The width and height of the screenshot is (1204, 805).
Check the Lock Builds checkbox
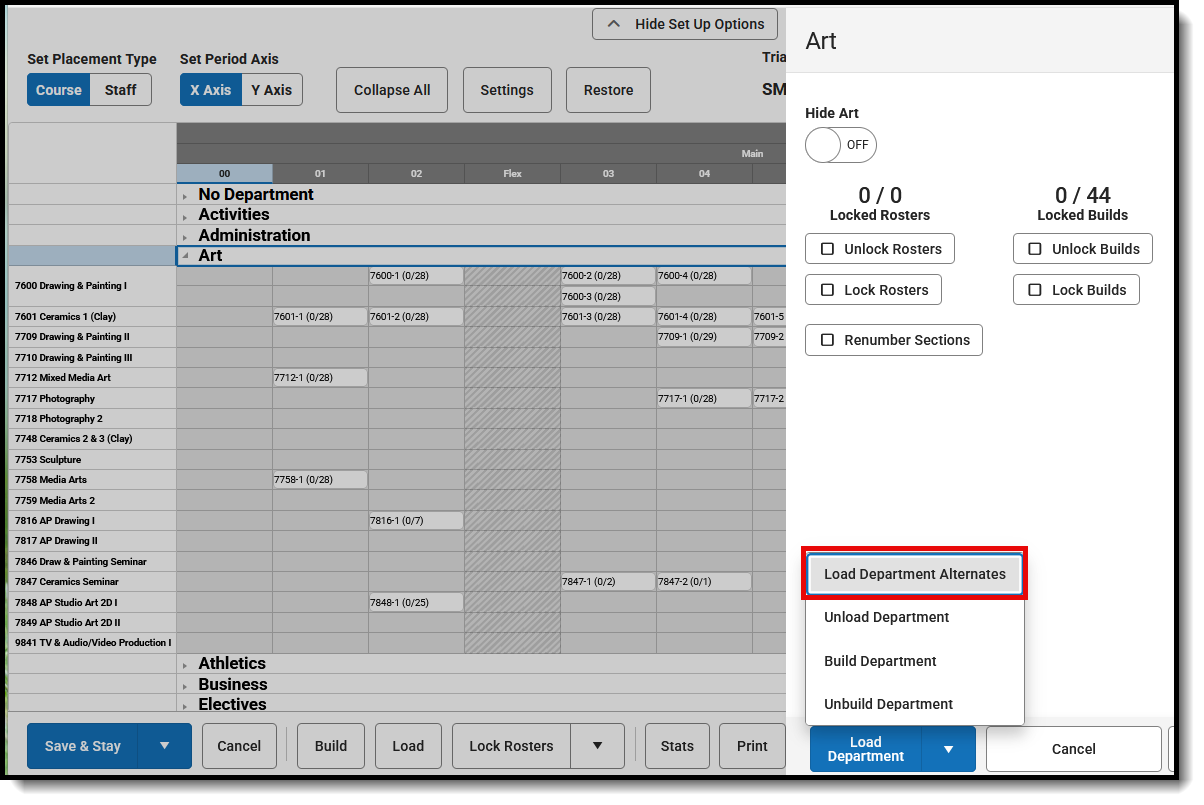pos(1034,289)
